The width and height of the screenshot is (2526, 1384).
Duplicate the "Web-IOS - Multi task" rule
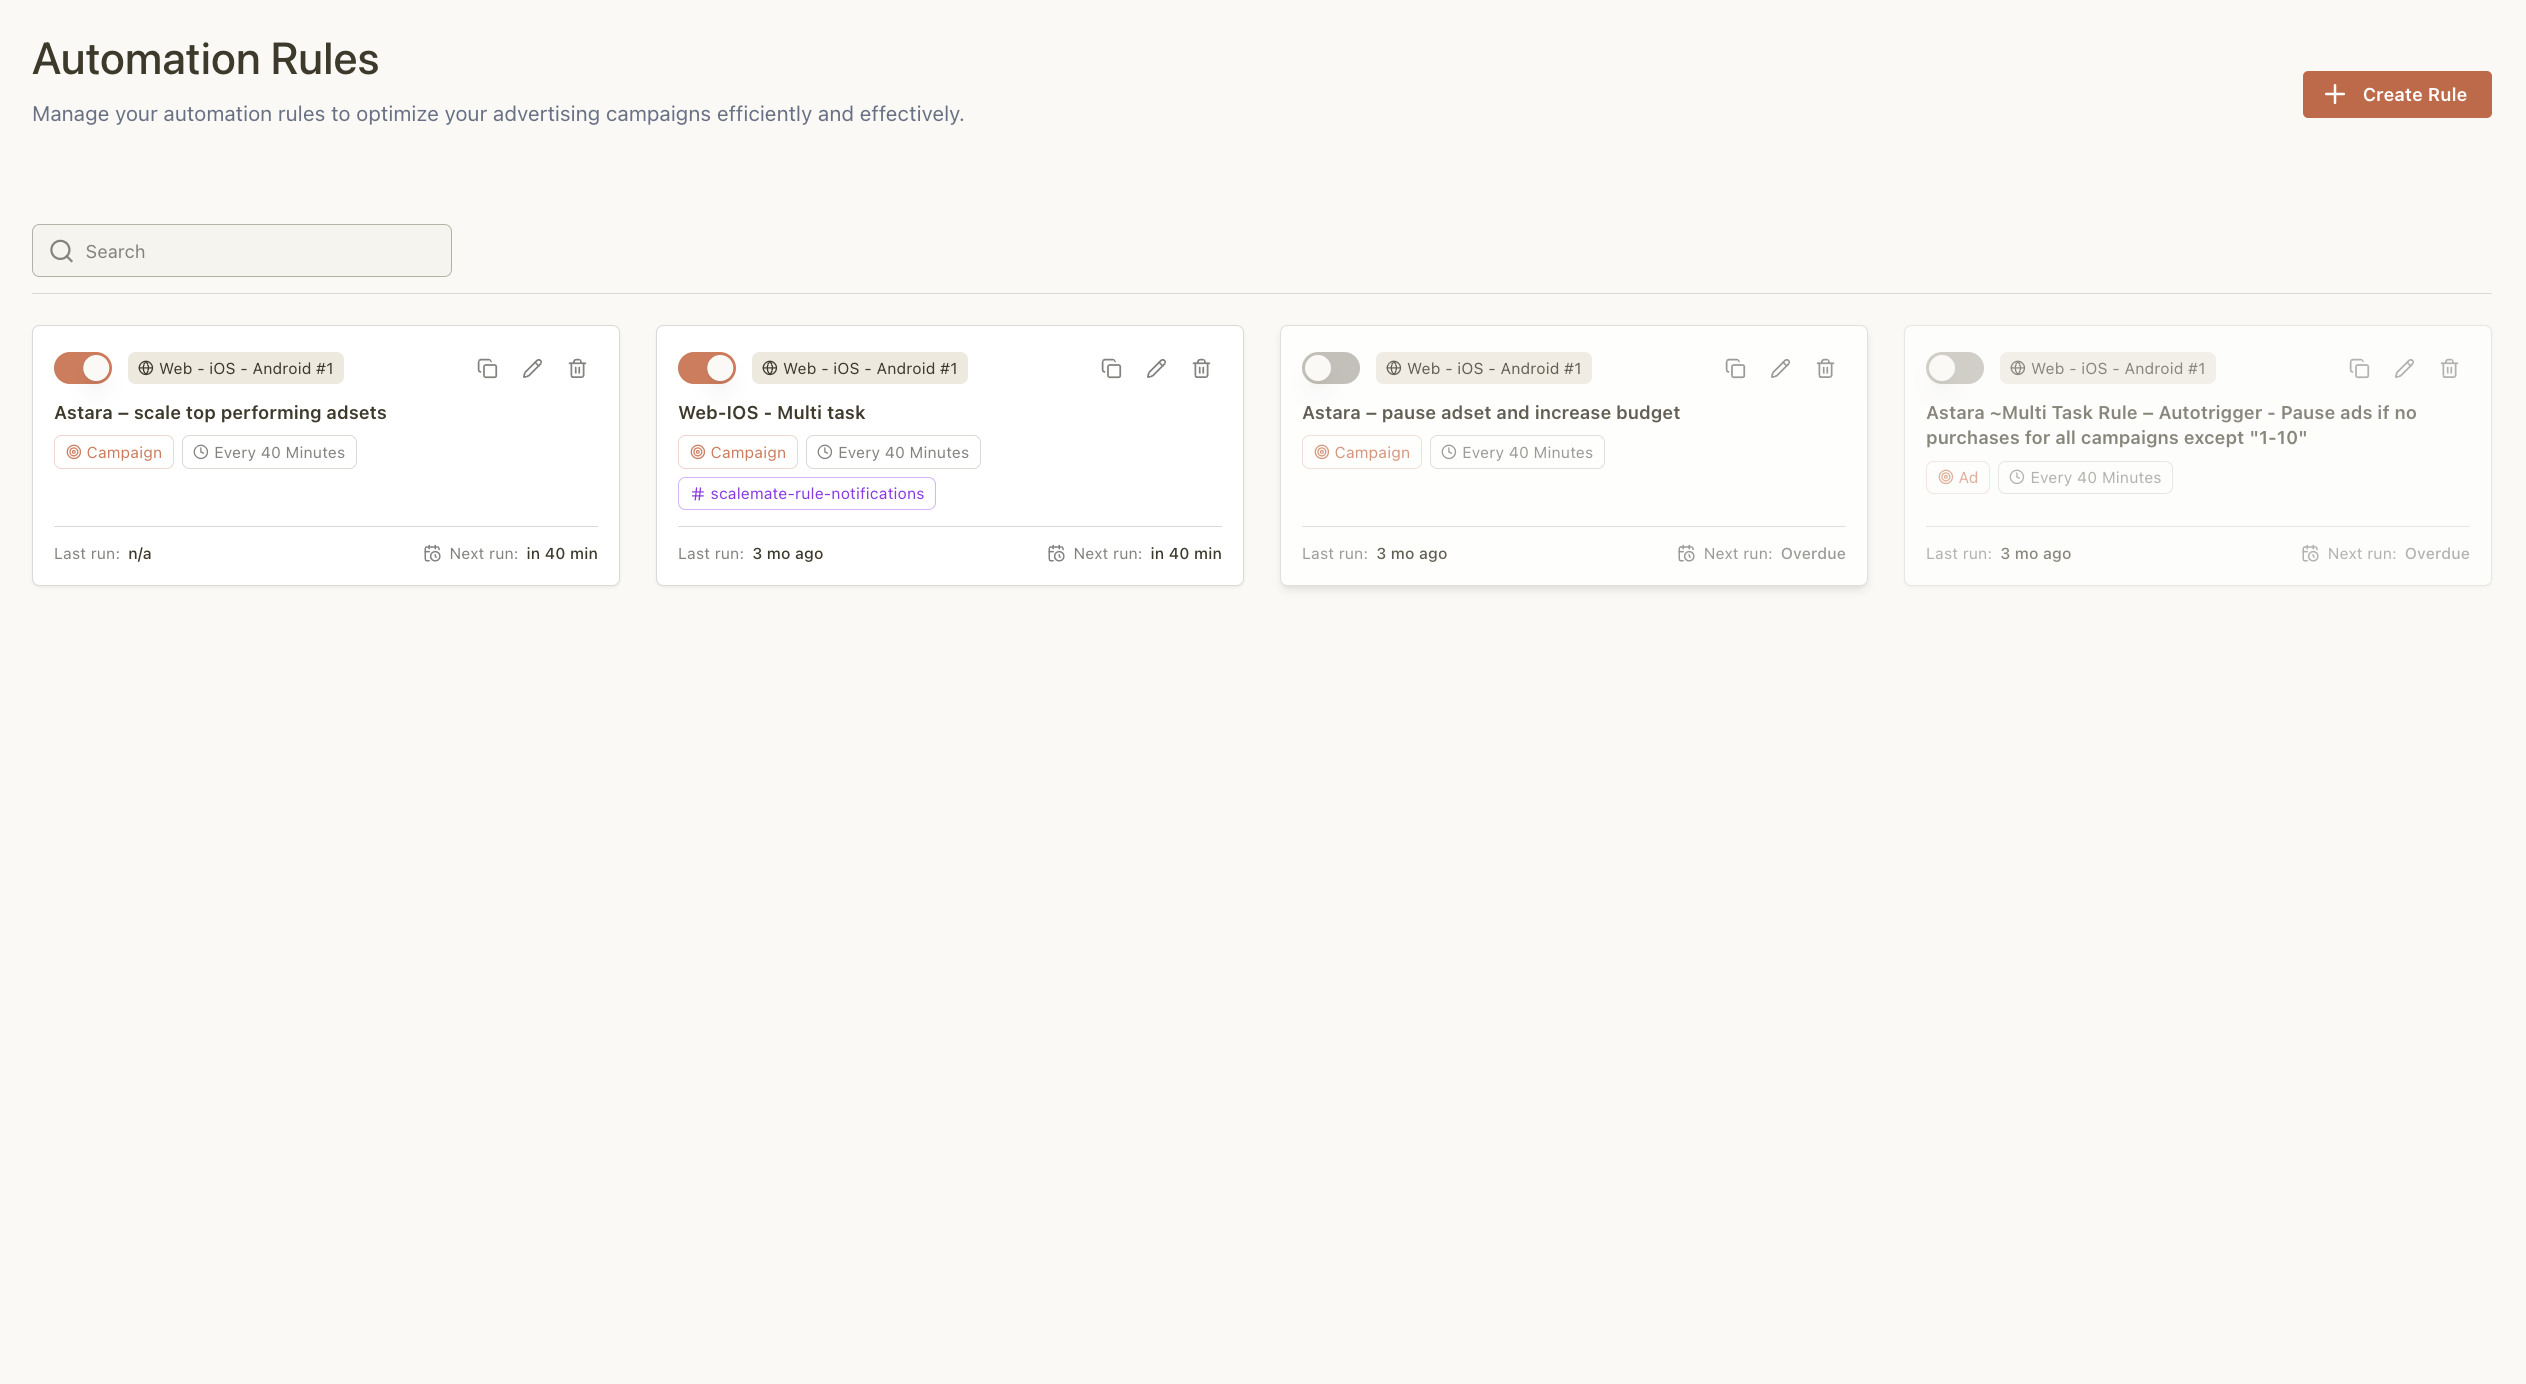coord(1111,368)
